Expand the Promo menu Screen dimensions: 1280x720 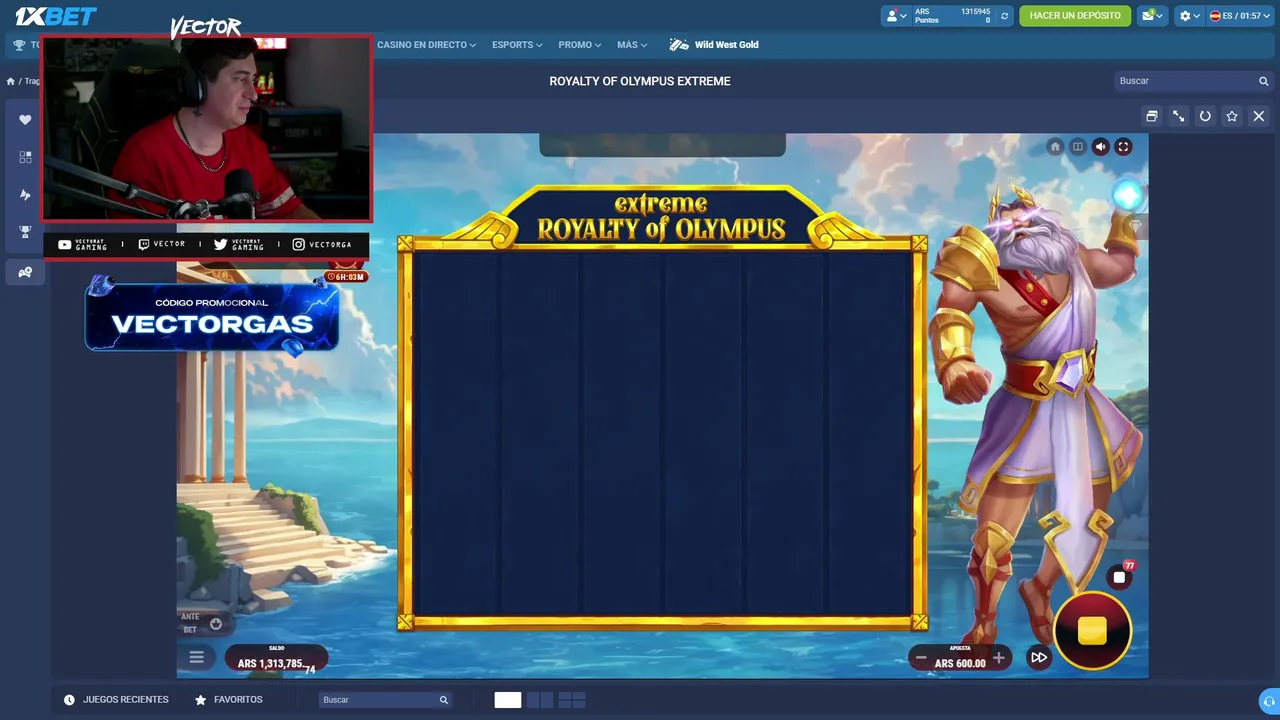pos(580,45)
